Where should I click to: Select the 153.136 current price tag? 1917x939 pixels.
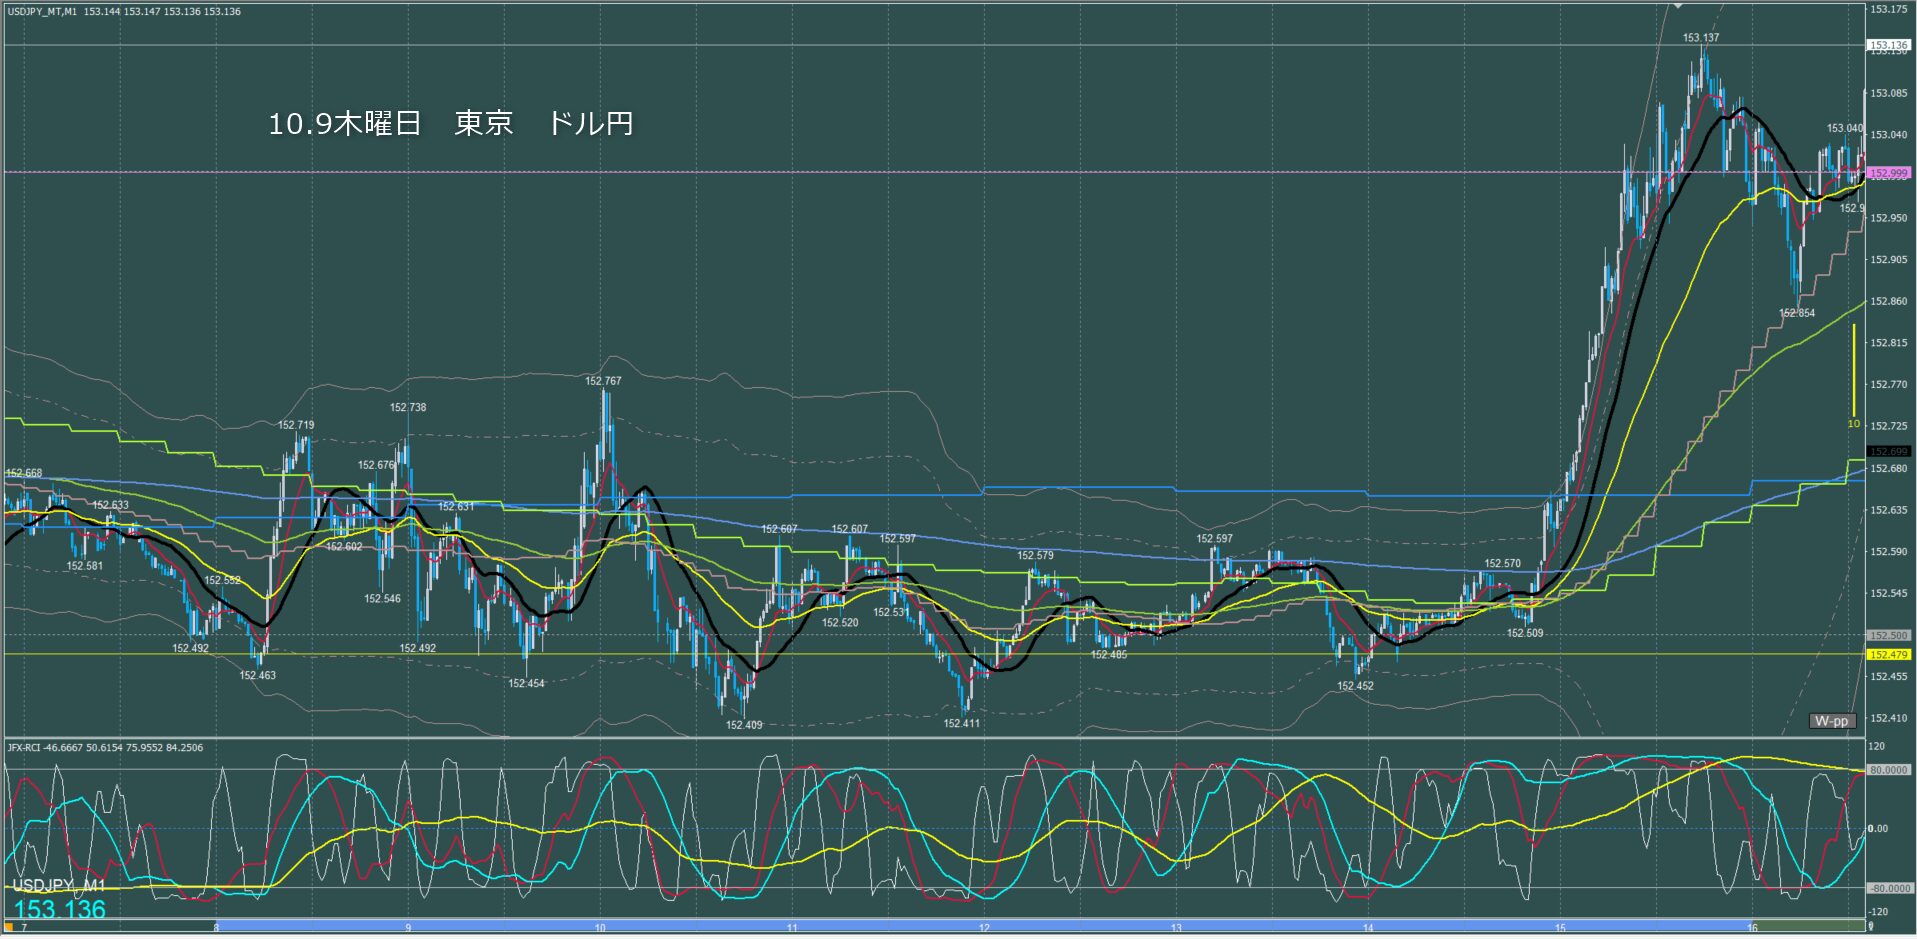tap(1888, 45)
